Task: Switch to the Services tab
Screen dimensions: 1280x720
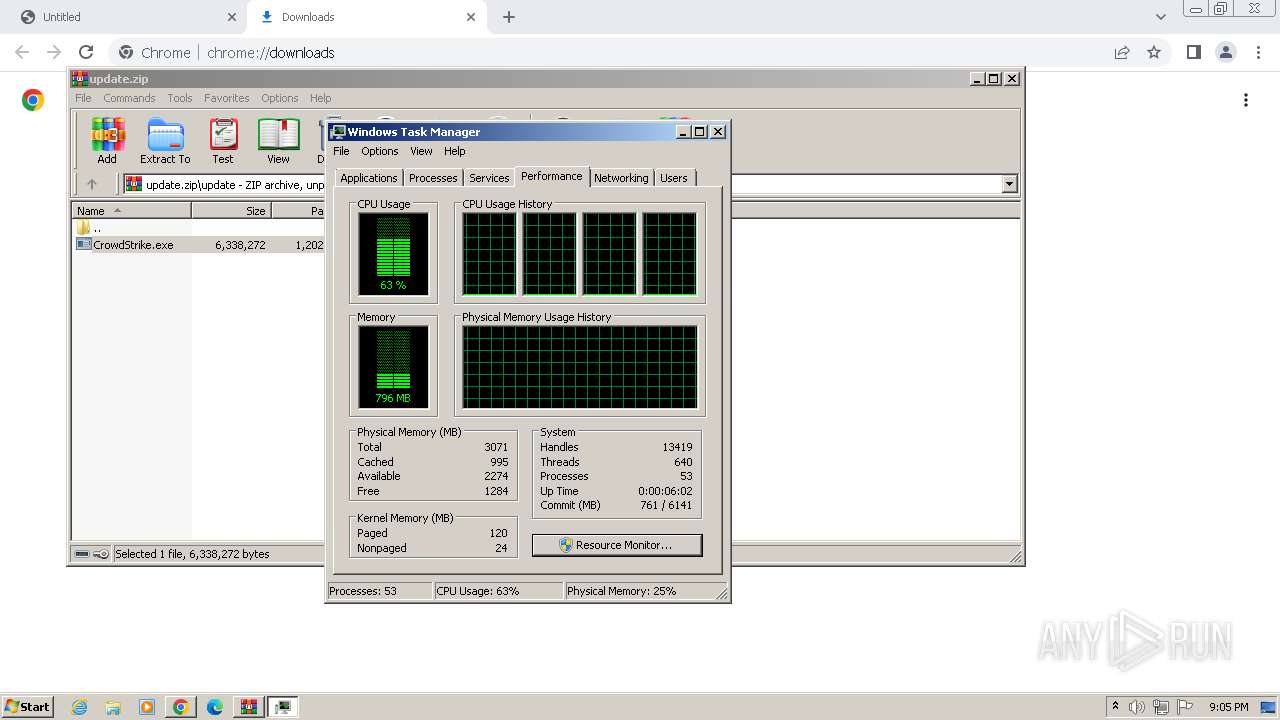Action: (x=489, y=178)
